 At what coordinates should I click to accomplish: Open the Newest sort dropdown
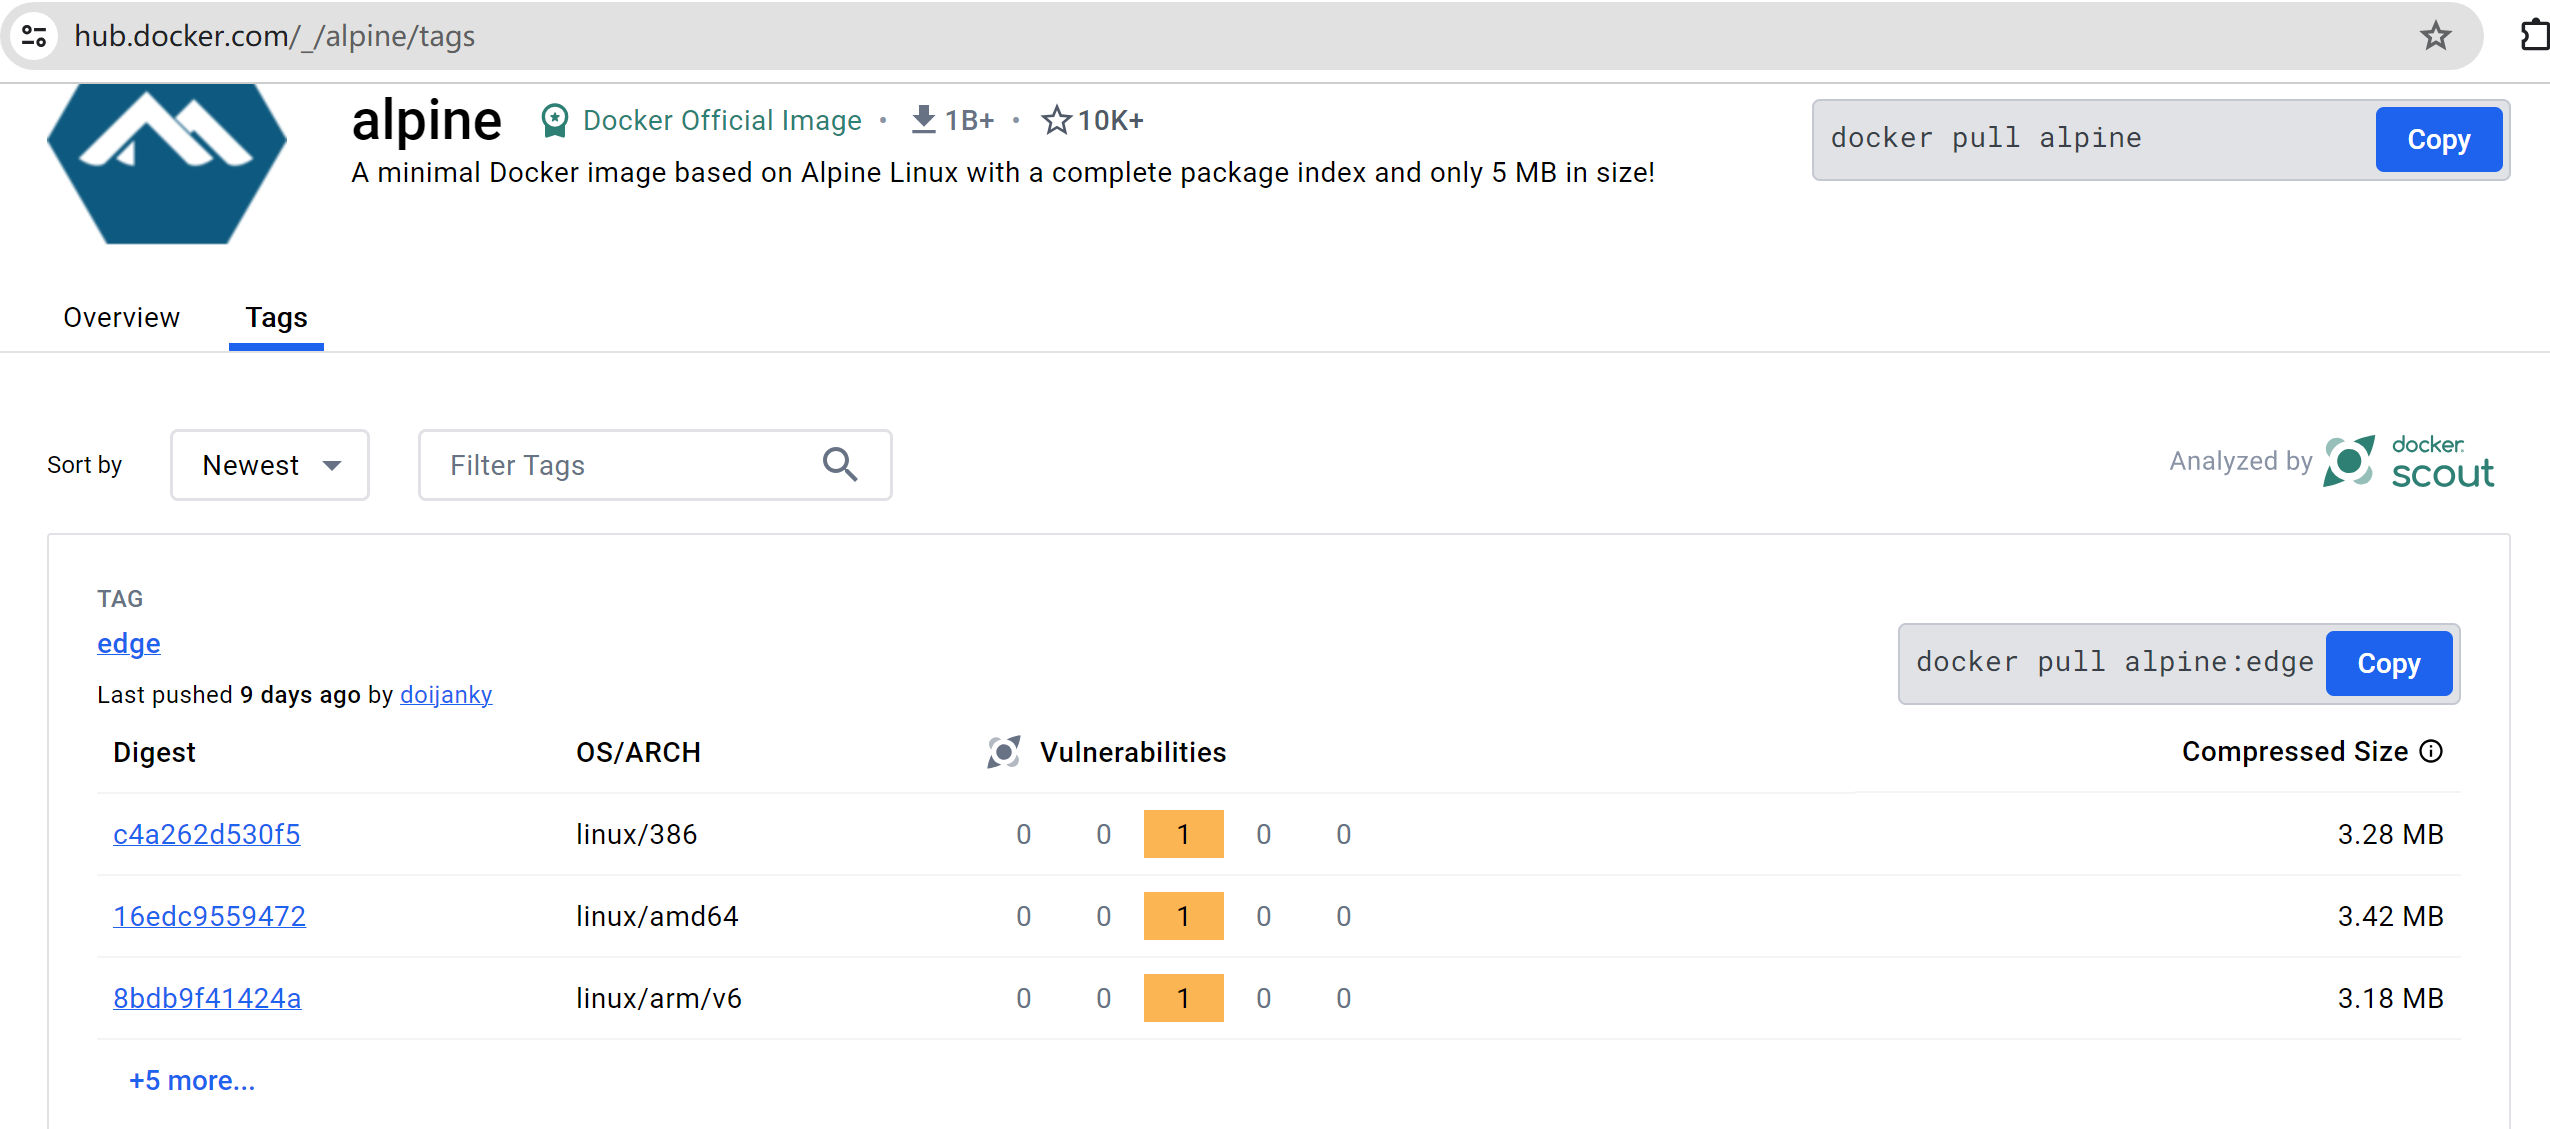coord(270,465)
